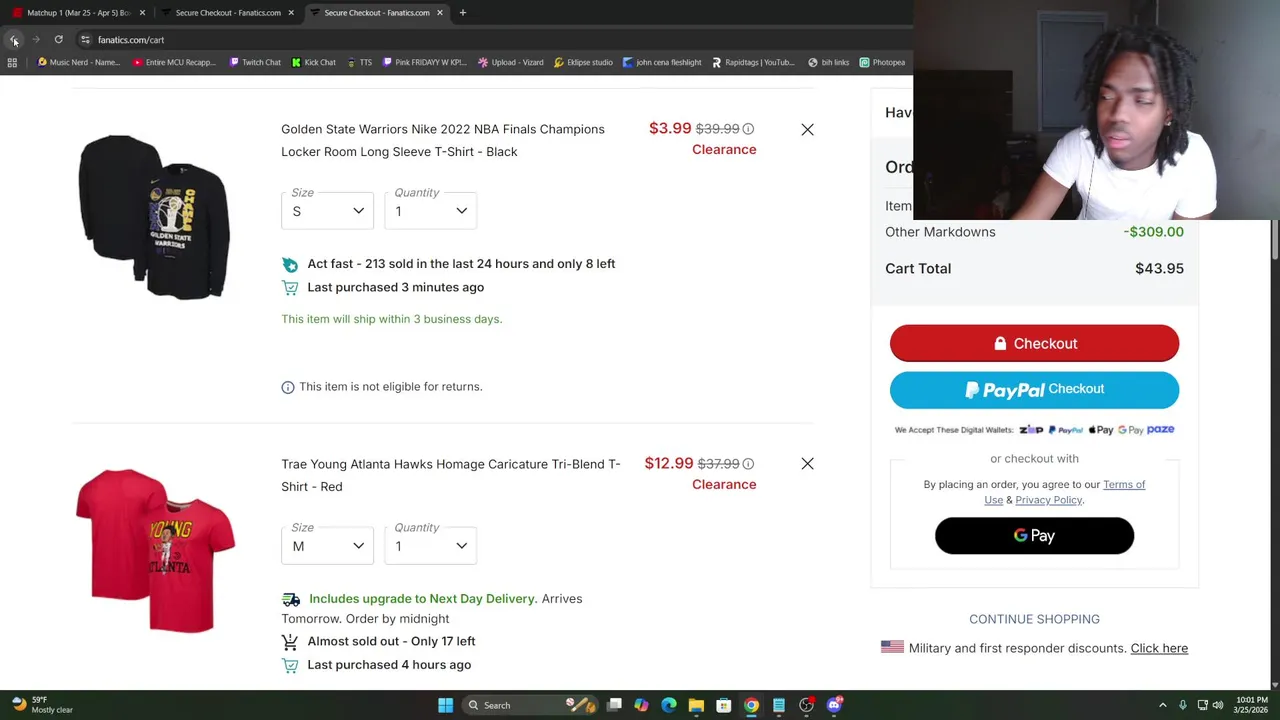The image size is (1280, 720).
Task: Open military discount Click here link
Action: [1159, 648]
